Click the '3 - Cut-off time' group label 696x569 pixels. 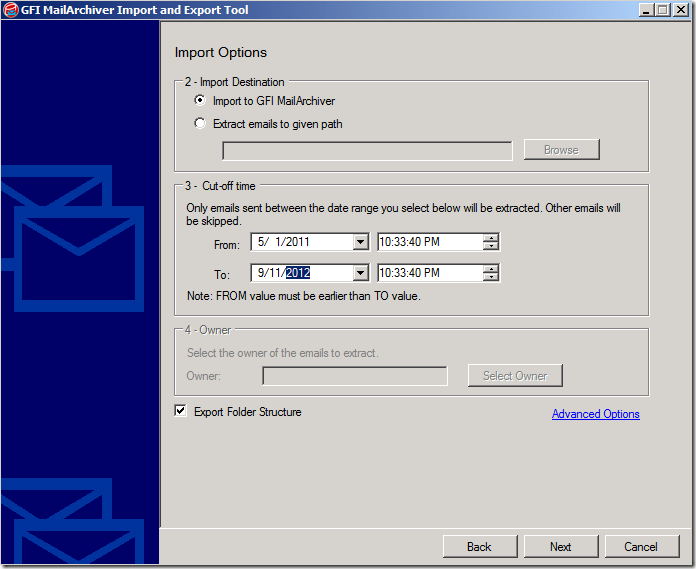tap(220, 186)
